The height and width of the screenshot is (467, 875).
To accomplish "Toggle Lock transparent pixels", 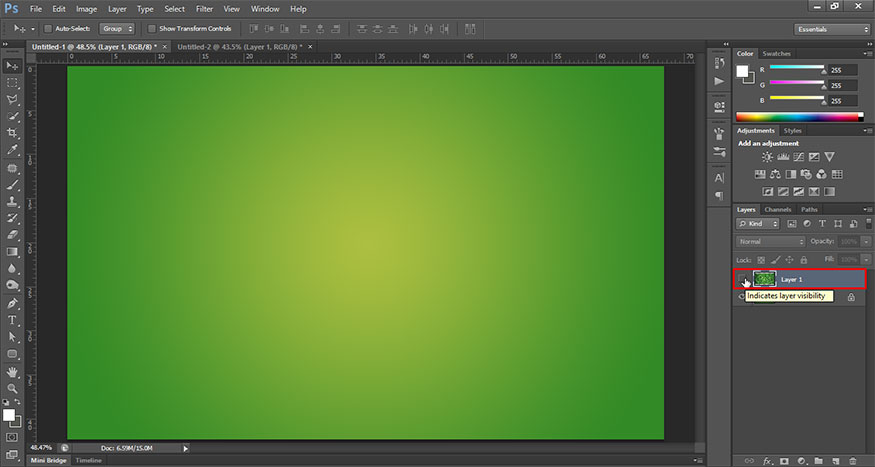I will 760,260.
